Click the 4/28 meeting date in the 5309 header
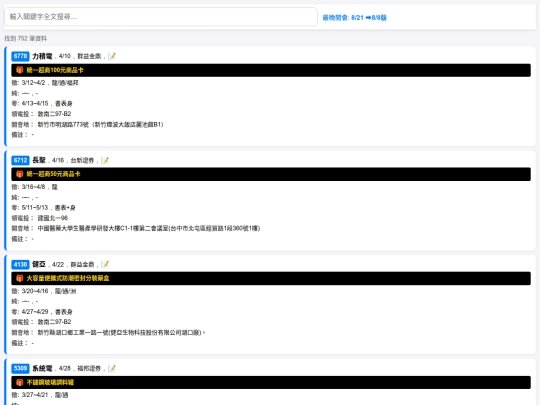The image size is (540, 405). pyautogui.click(x=64, y=368)
